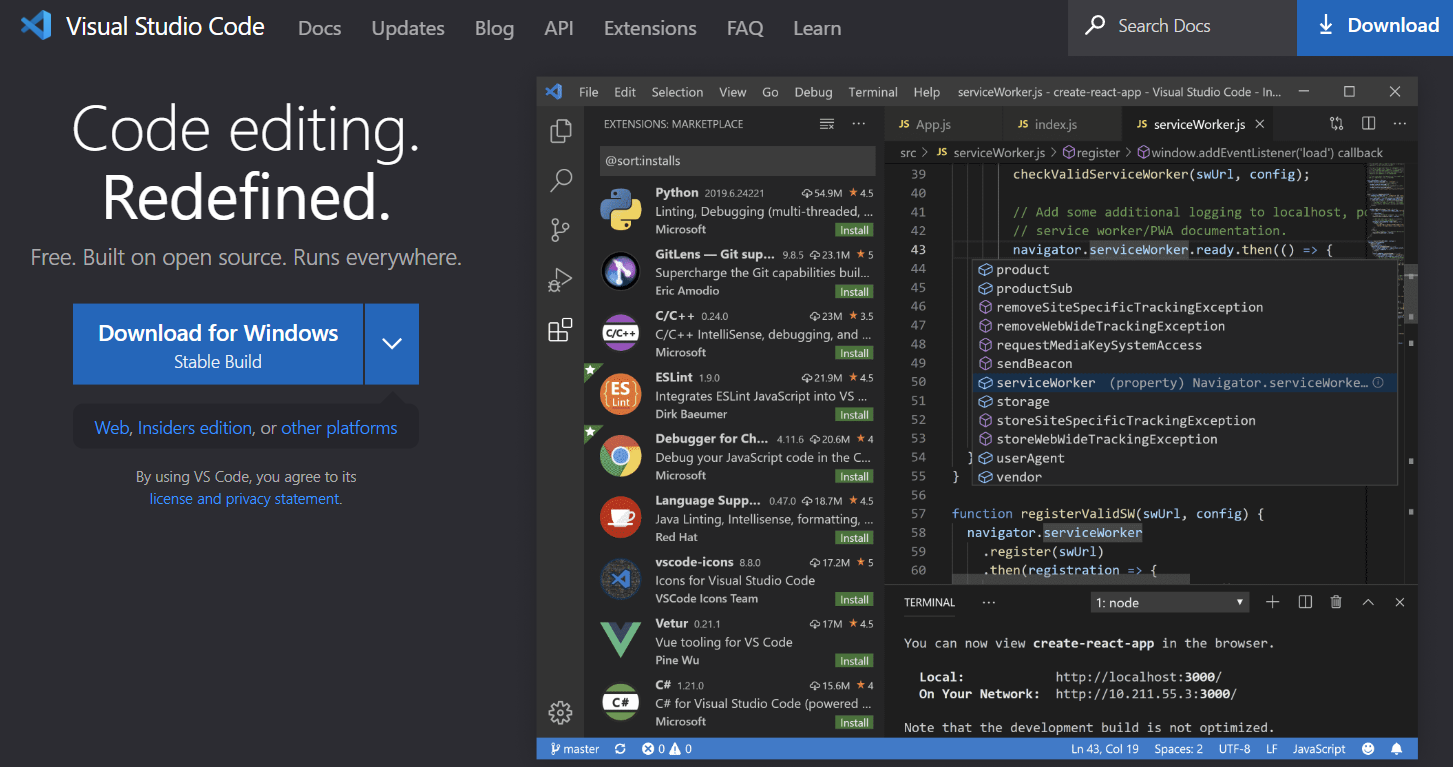Click the Web link
1453x767 pixels.
click(112, 427)
